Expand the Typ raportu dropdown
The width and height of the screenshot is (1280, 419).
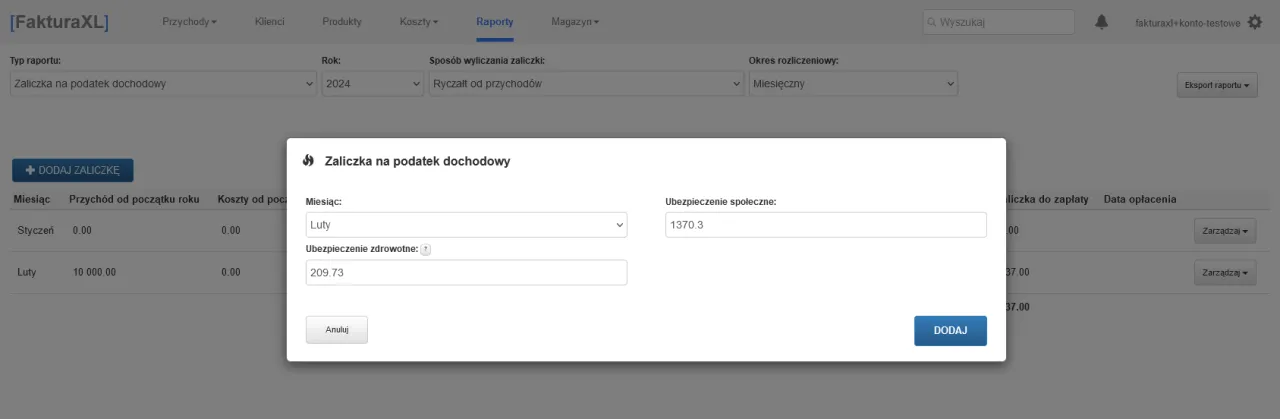pyautogui.click(x=163, y=84)
